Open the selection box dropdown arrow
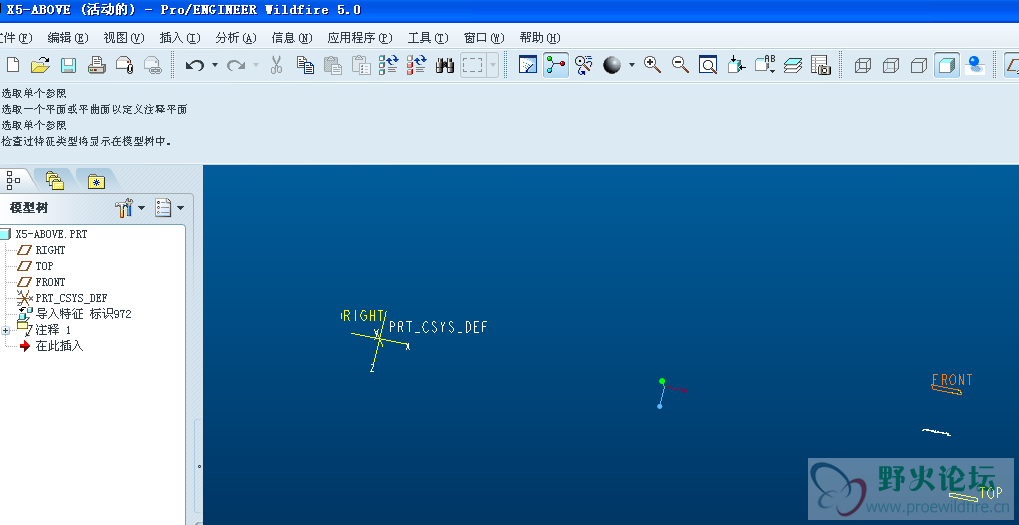 (x=493, y=65)
